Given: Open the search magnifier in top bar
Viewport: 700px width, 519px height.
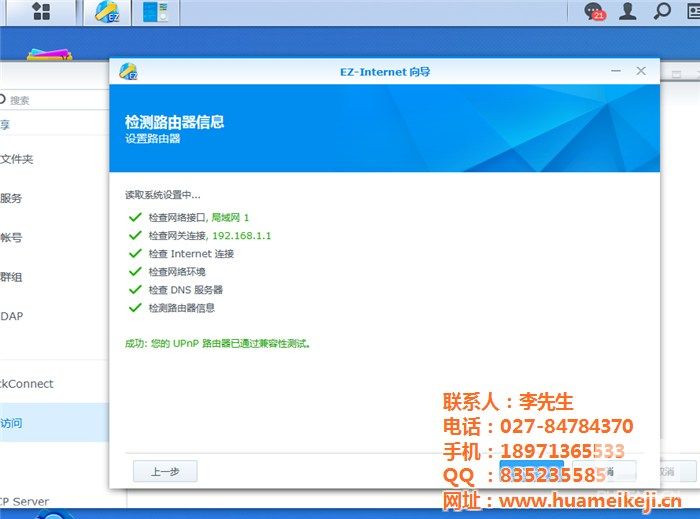Looking at the screenshot, I should (x=662, y=11).
